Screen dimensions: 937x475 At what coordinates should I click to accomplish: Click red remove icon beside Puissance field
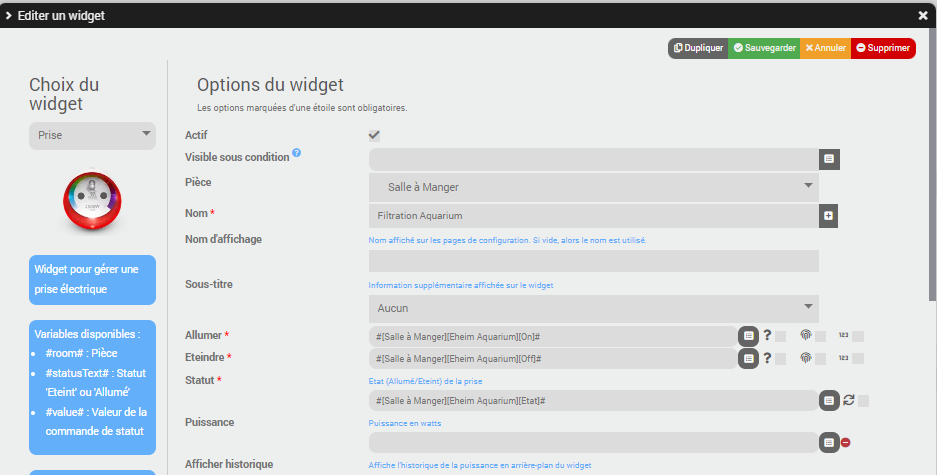pyautogui.click(x=846, y=442)
